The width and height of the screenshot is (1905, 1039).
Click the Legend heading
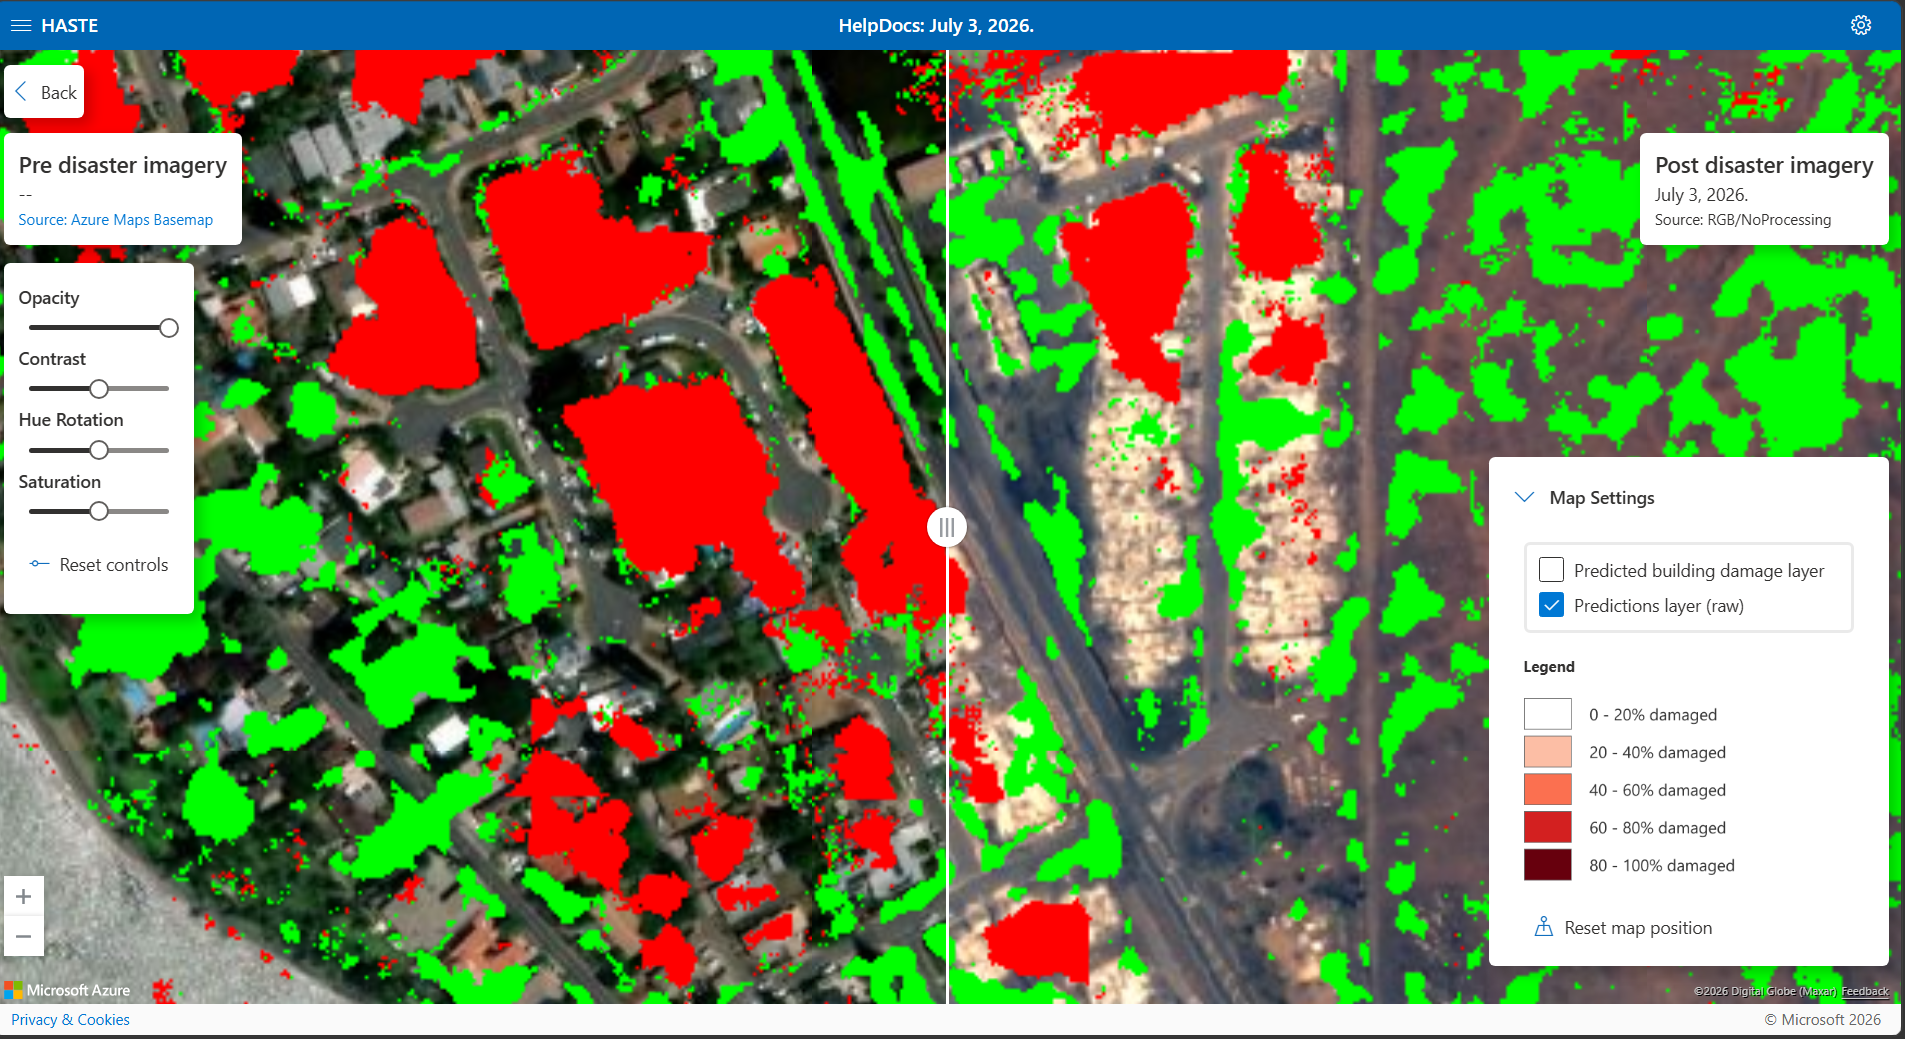pyautogui.click(x=1549, y=667)
